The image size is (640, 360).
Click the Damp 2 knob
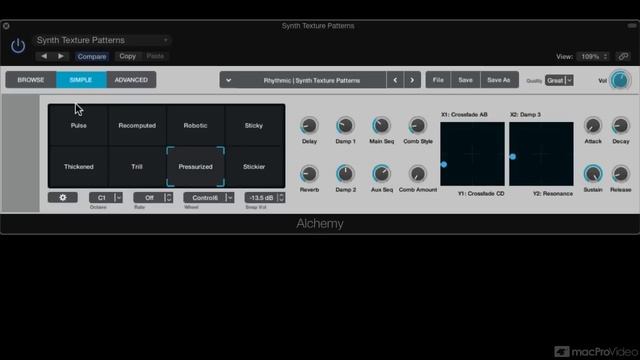pyautogui.click(x=345, y=174)
